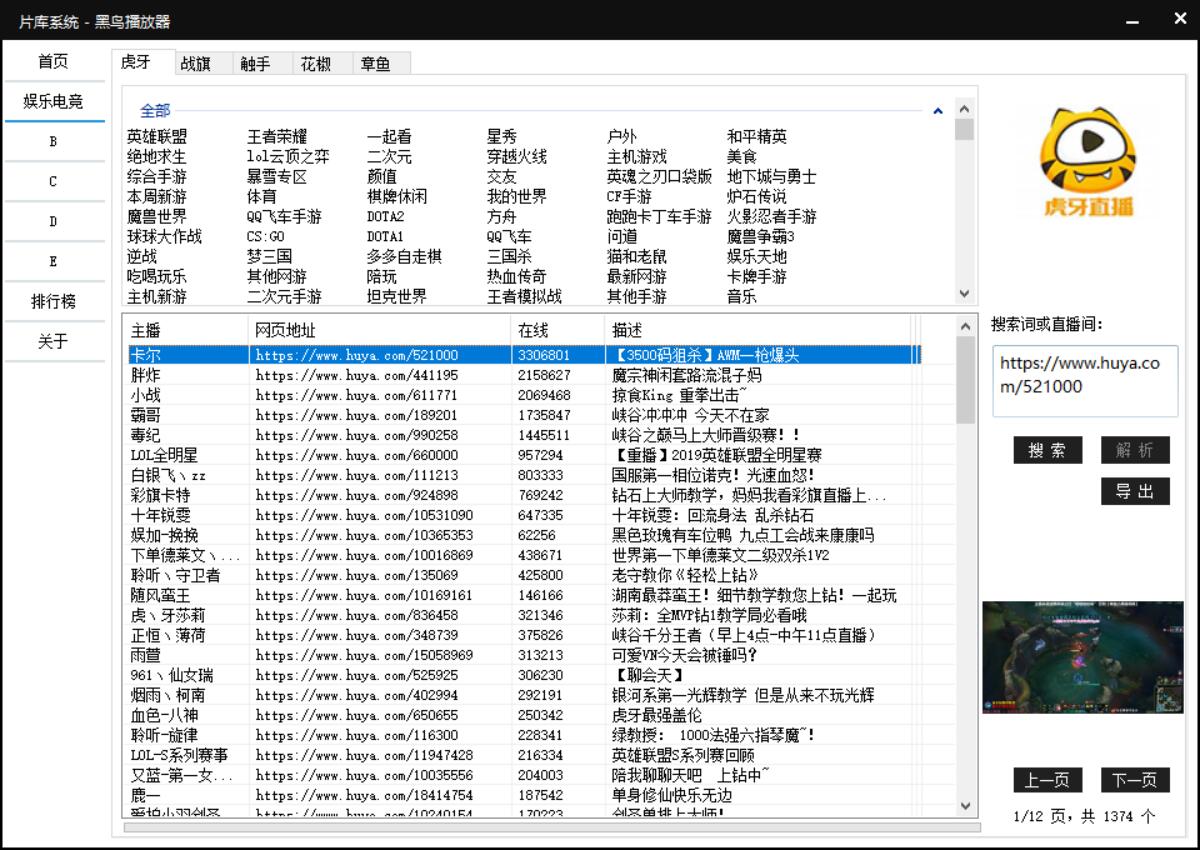
Task: Click the 导出 export button
Action: pos(1135,491)
